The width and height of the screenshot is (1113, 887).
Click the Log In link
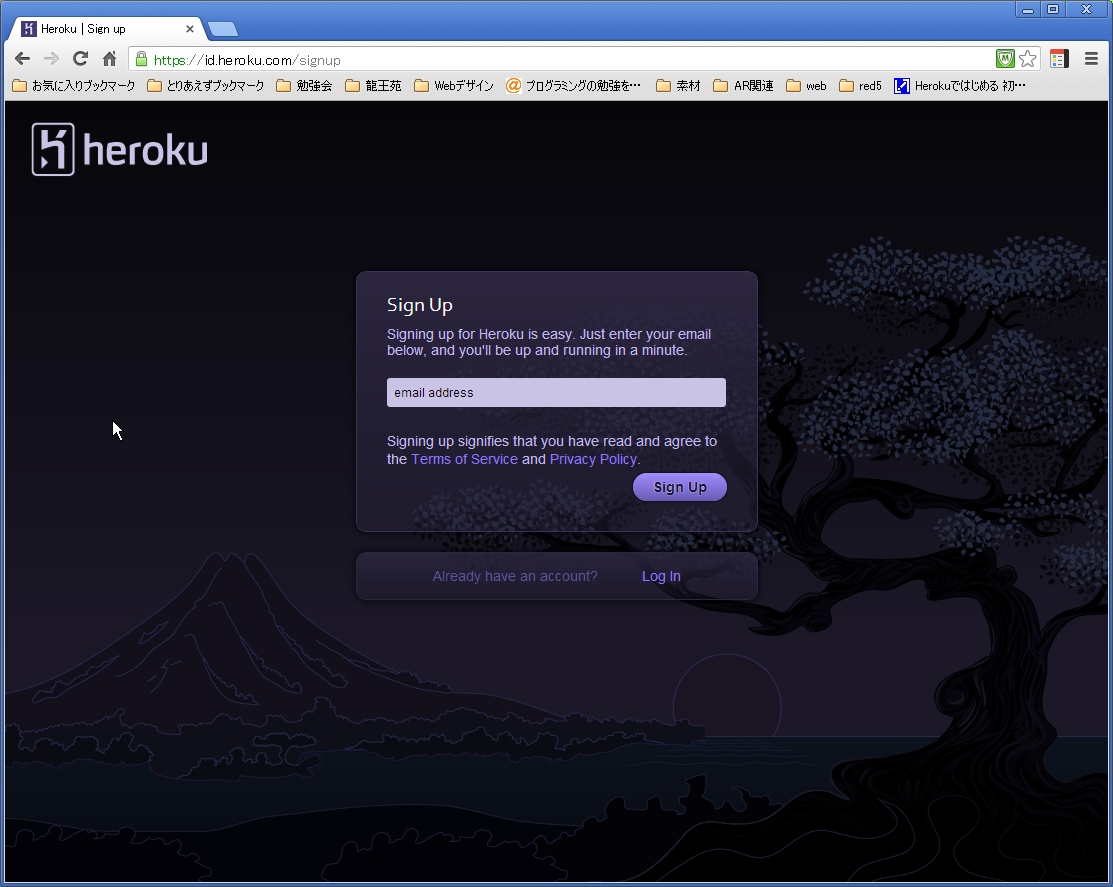(661, 576)
